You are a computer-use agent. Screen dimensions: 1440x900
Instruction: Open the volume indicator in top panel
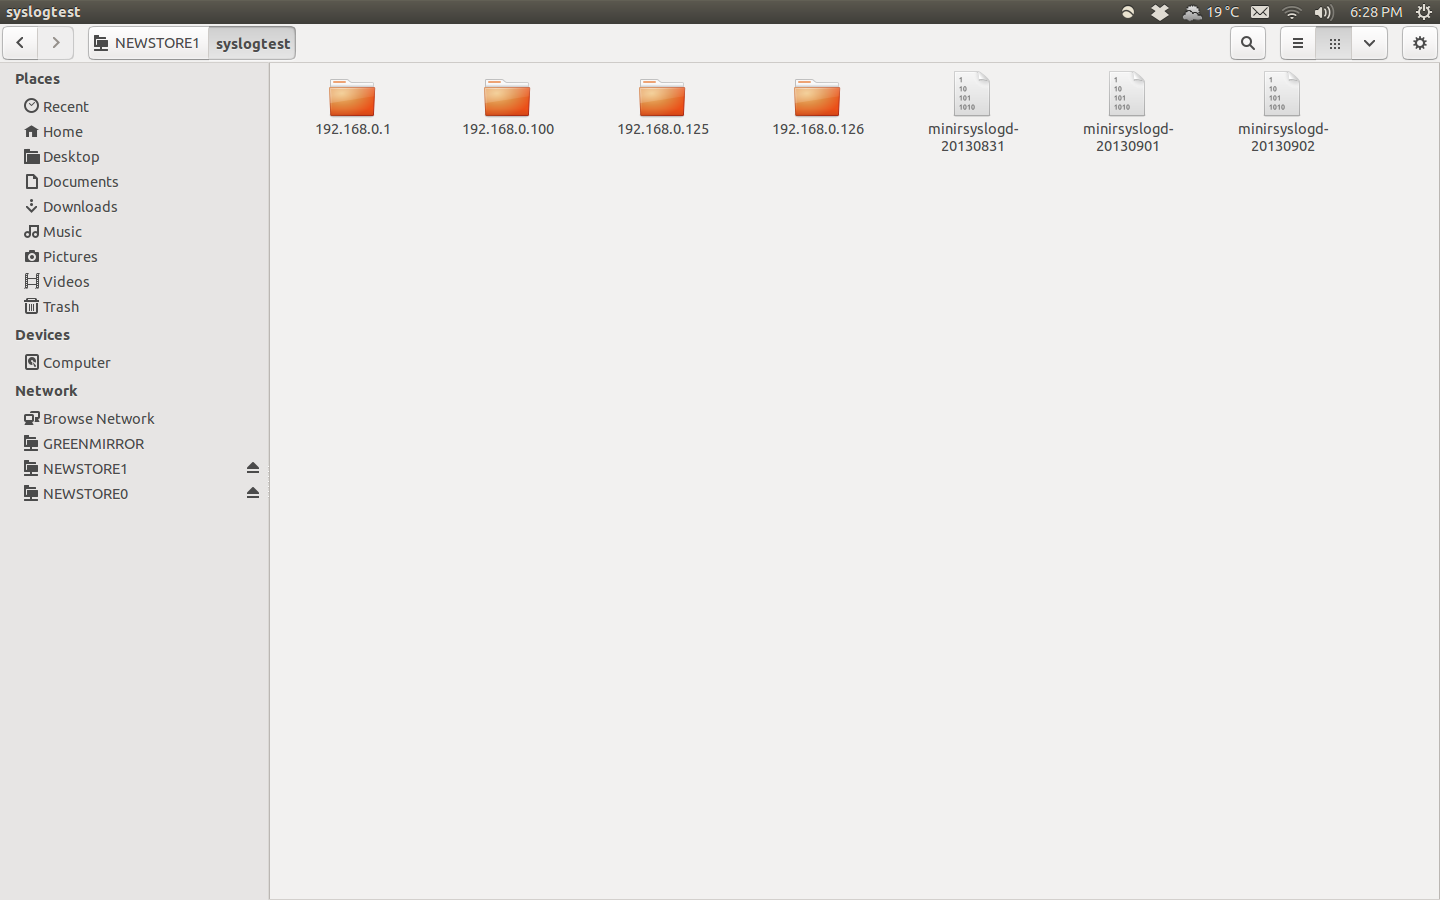pyautogui.click(x=1324, y=12)
